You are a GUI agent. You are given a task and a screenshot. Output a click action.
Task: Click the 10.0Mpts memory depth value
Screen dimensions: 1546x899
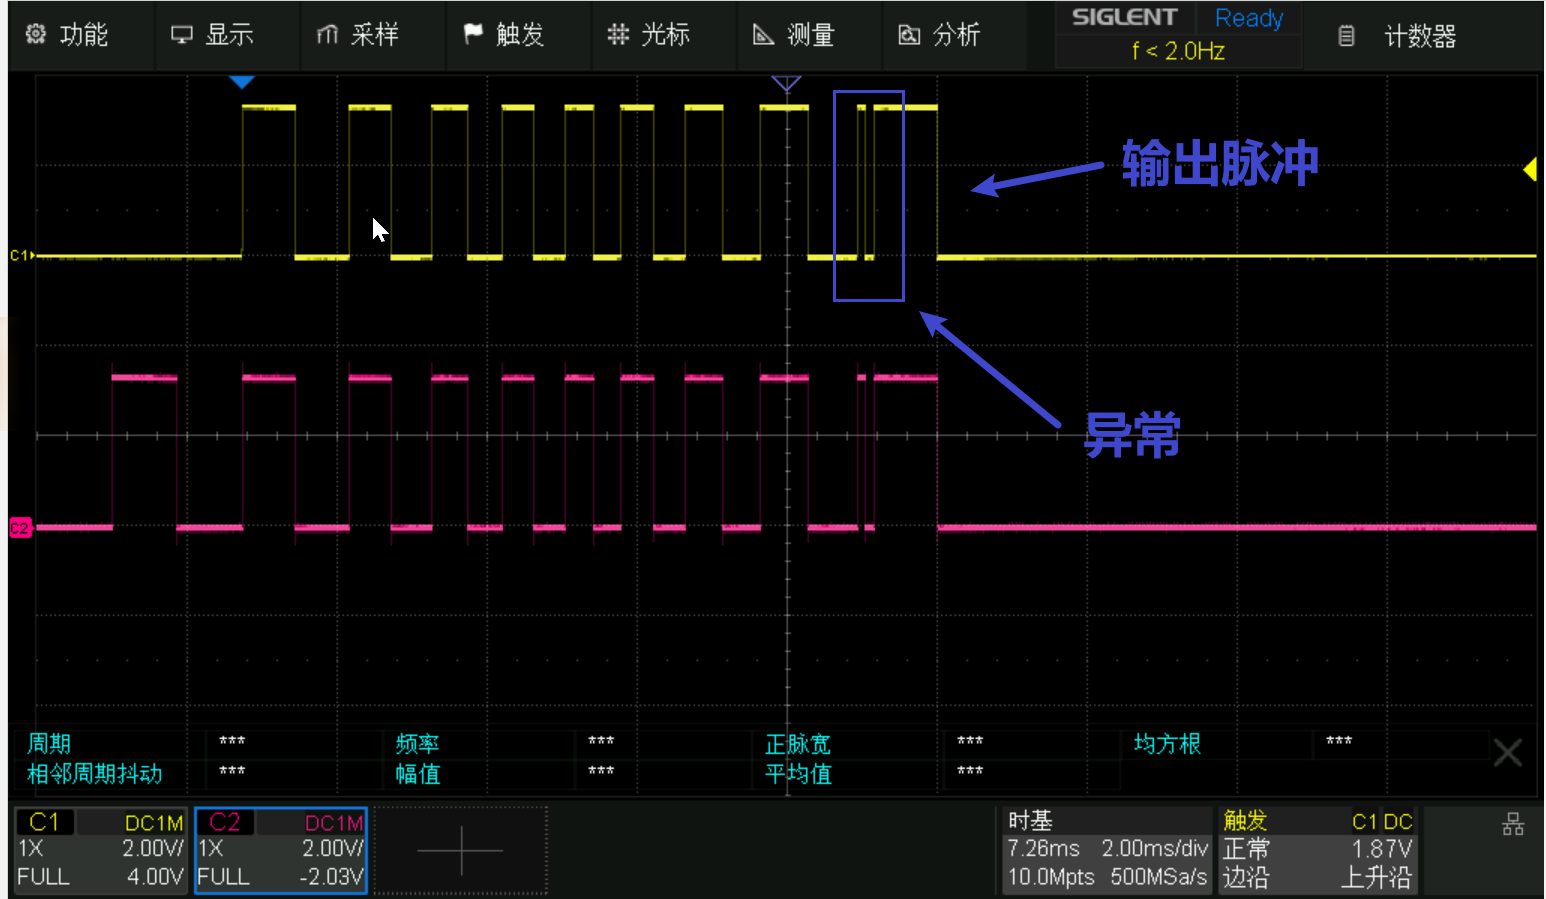[1051, 877]
